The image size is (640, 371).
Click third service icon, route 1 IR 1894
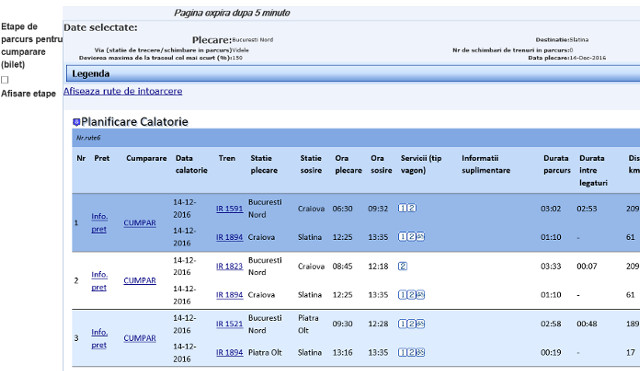[420, 237]
